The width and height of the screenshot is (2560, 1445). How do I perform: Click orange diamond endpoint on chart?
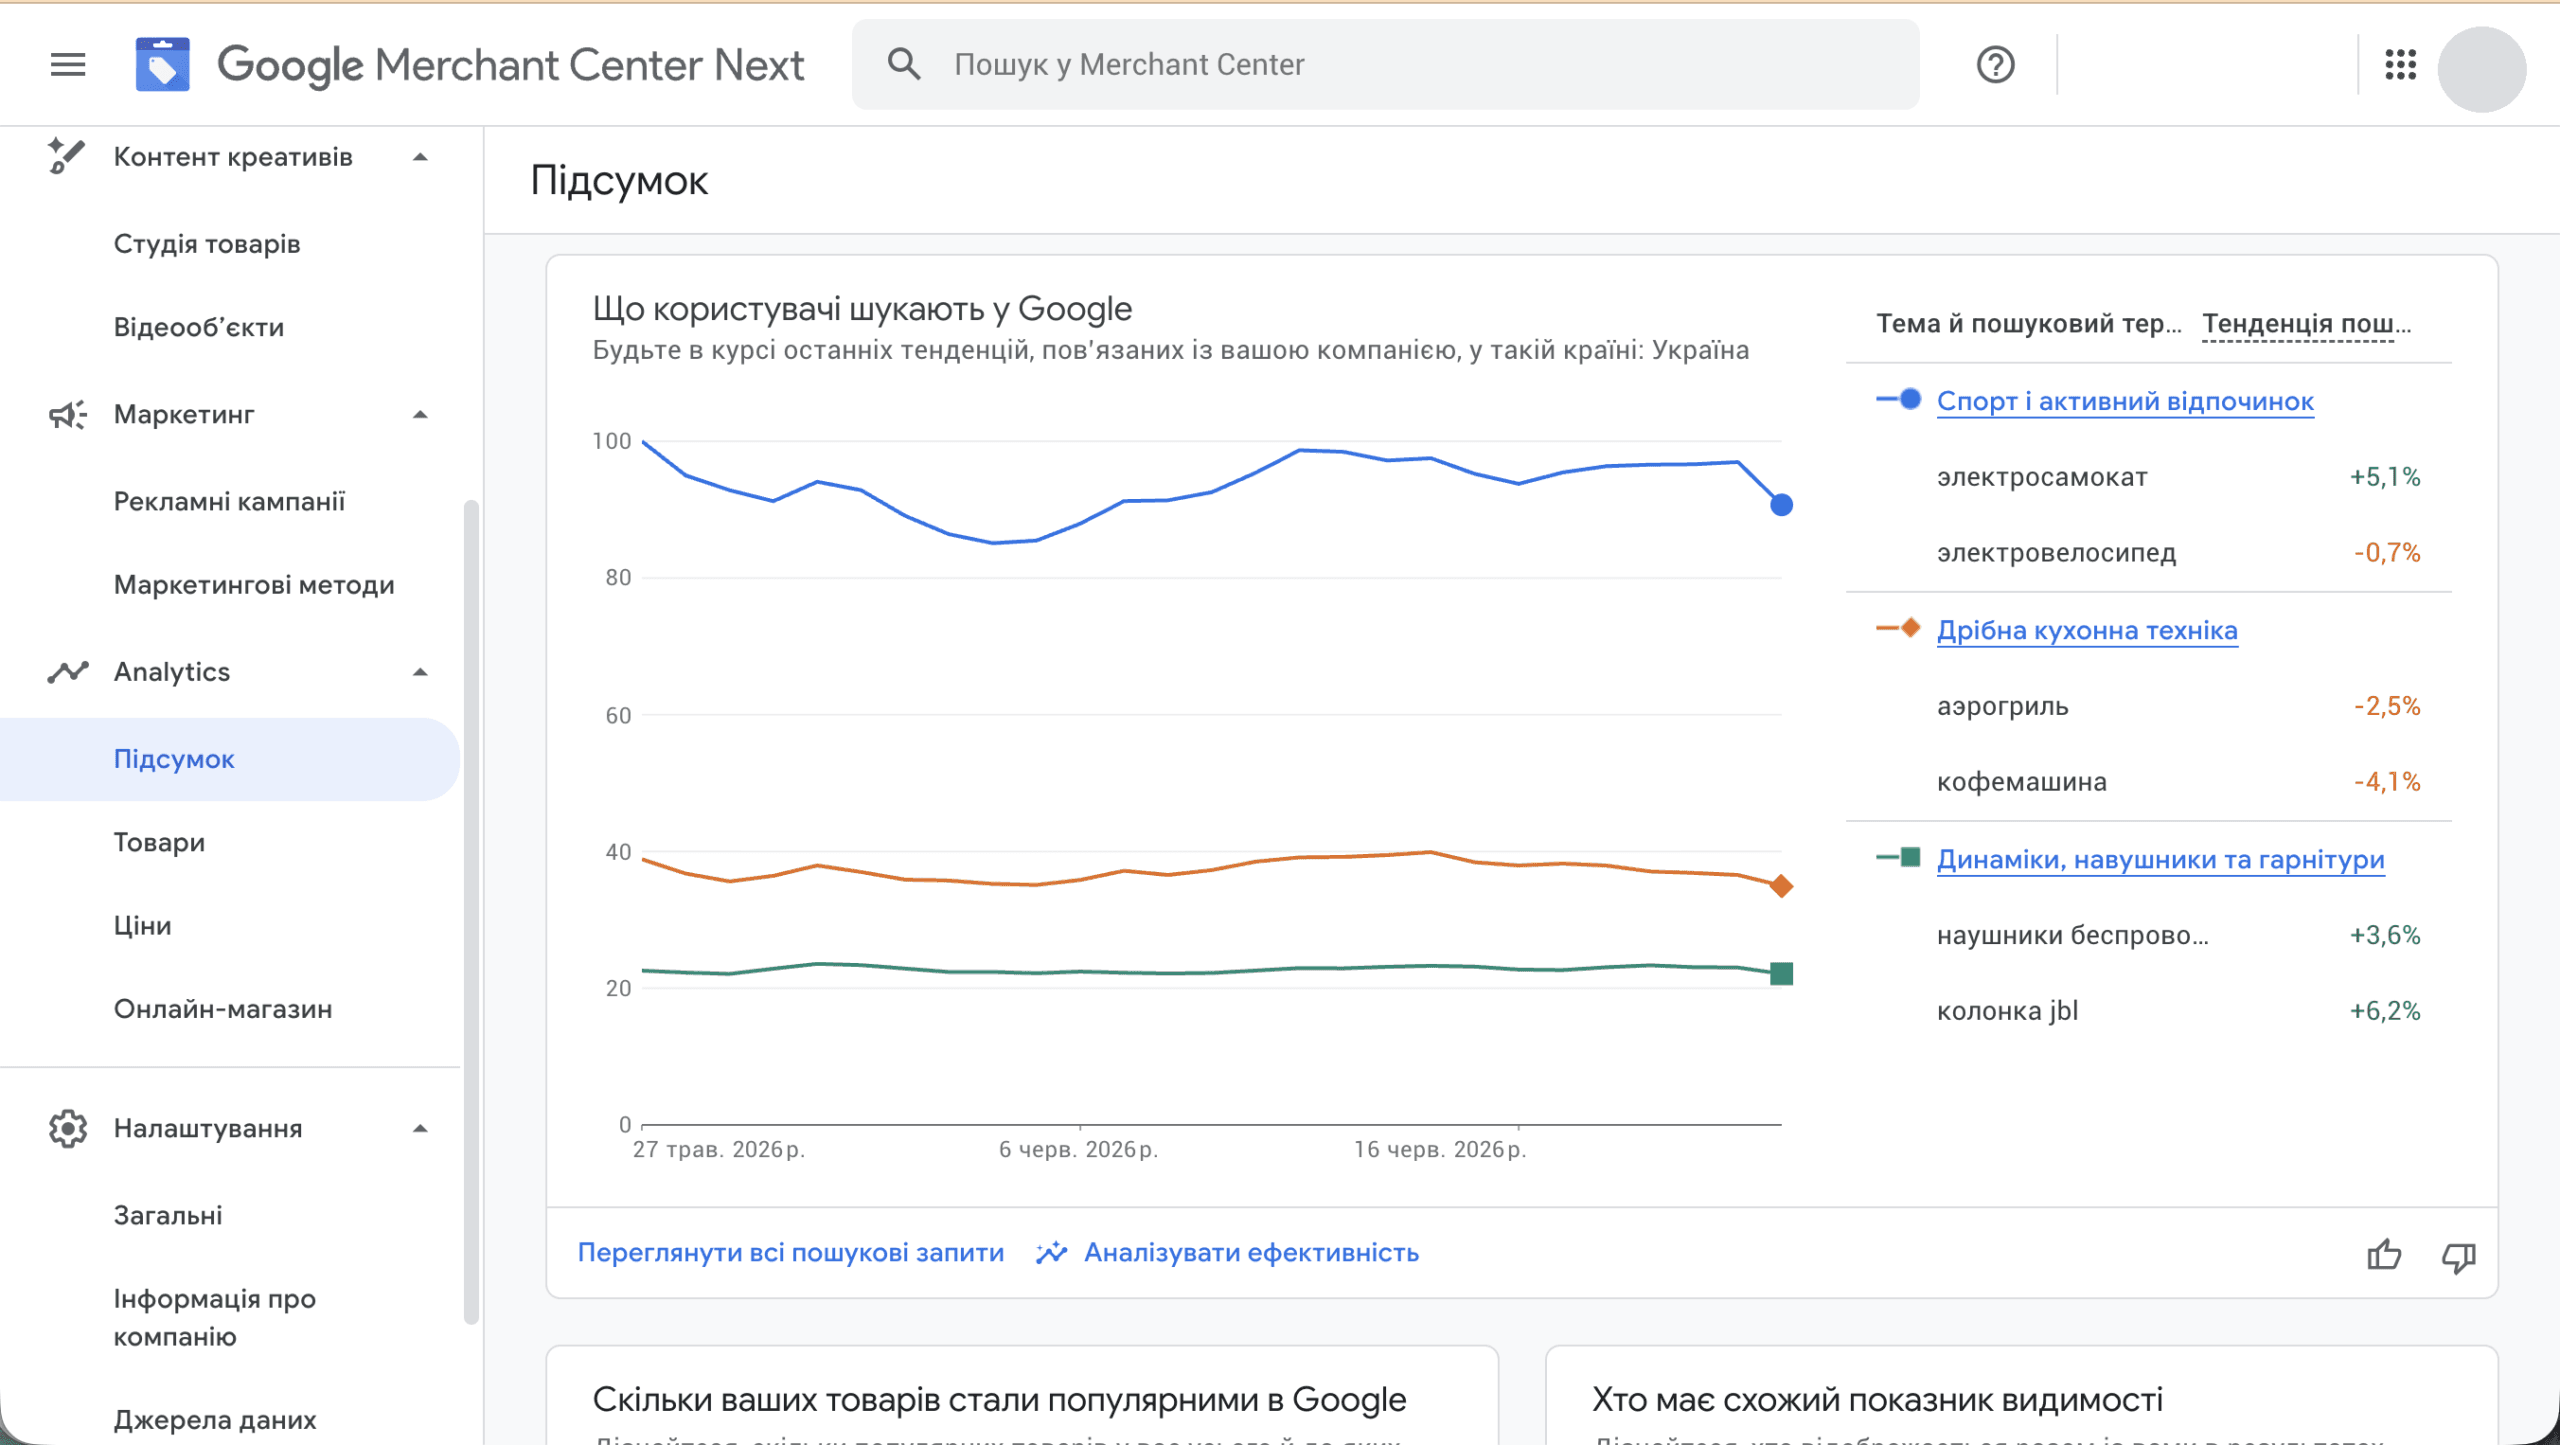[1781, 886]
